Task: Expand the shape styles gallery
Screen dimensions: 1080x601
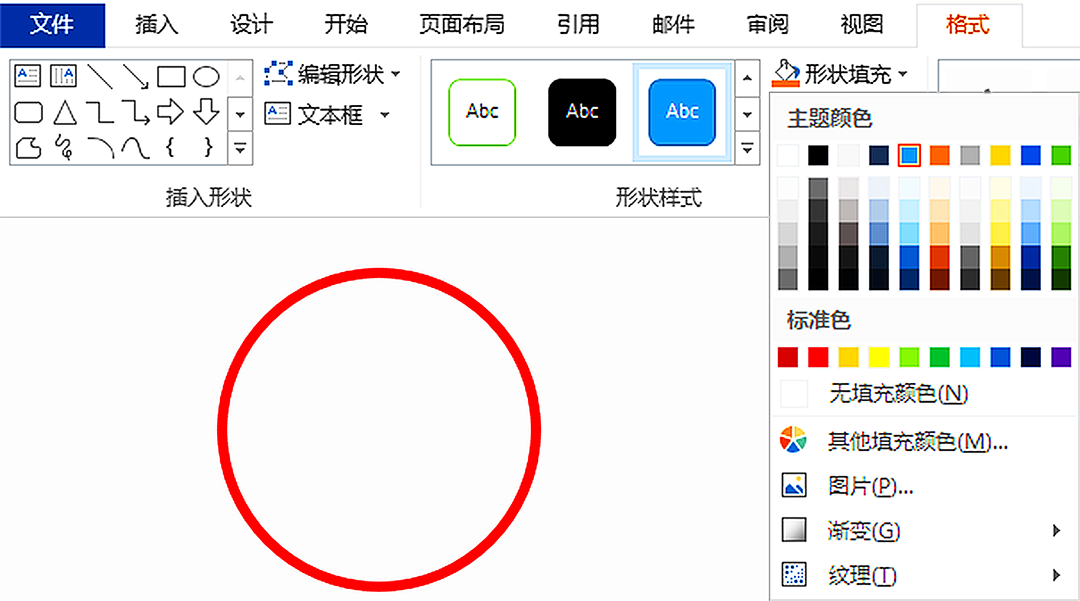Action: click(747, 148)
